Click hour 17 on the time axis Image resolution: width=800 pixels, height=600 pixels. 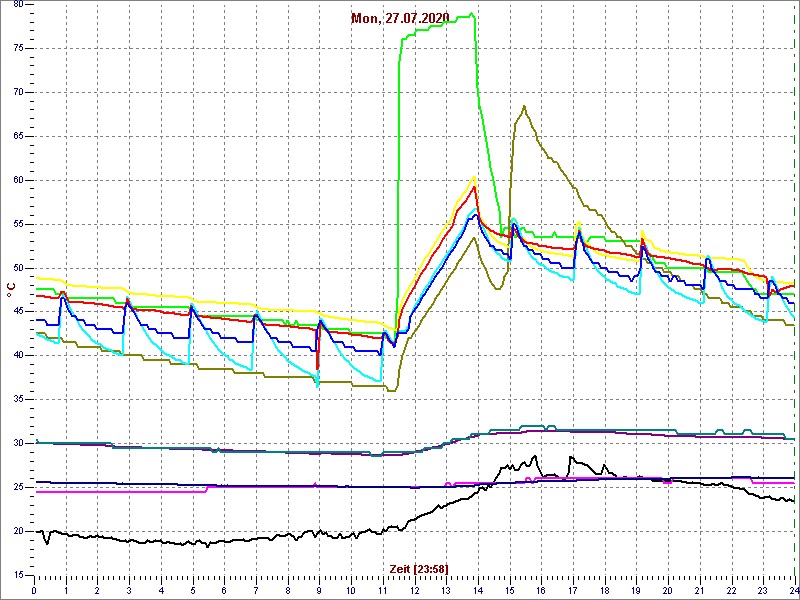click(573, 589)
